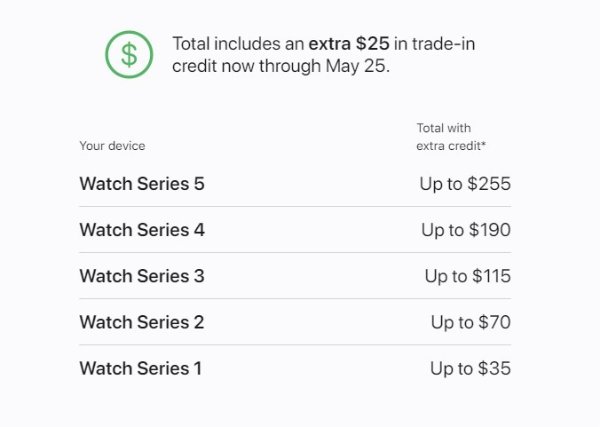Image resolution: width=600 pixels, height=427 pixels.
Task: Click the divider line above Watch Series 1
Action: [295, 345]
